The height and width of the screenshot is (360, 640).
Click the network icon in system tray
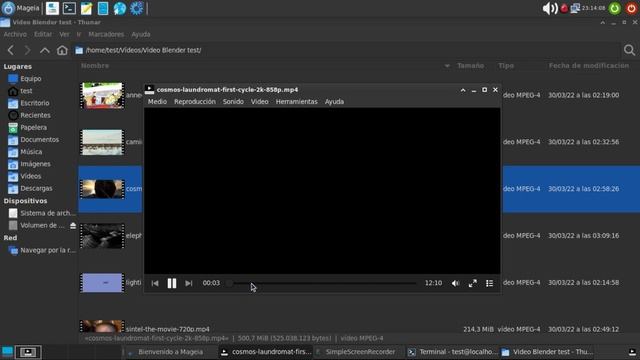tap(575, 8)
